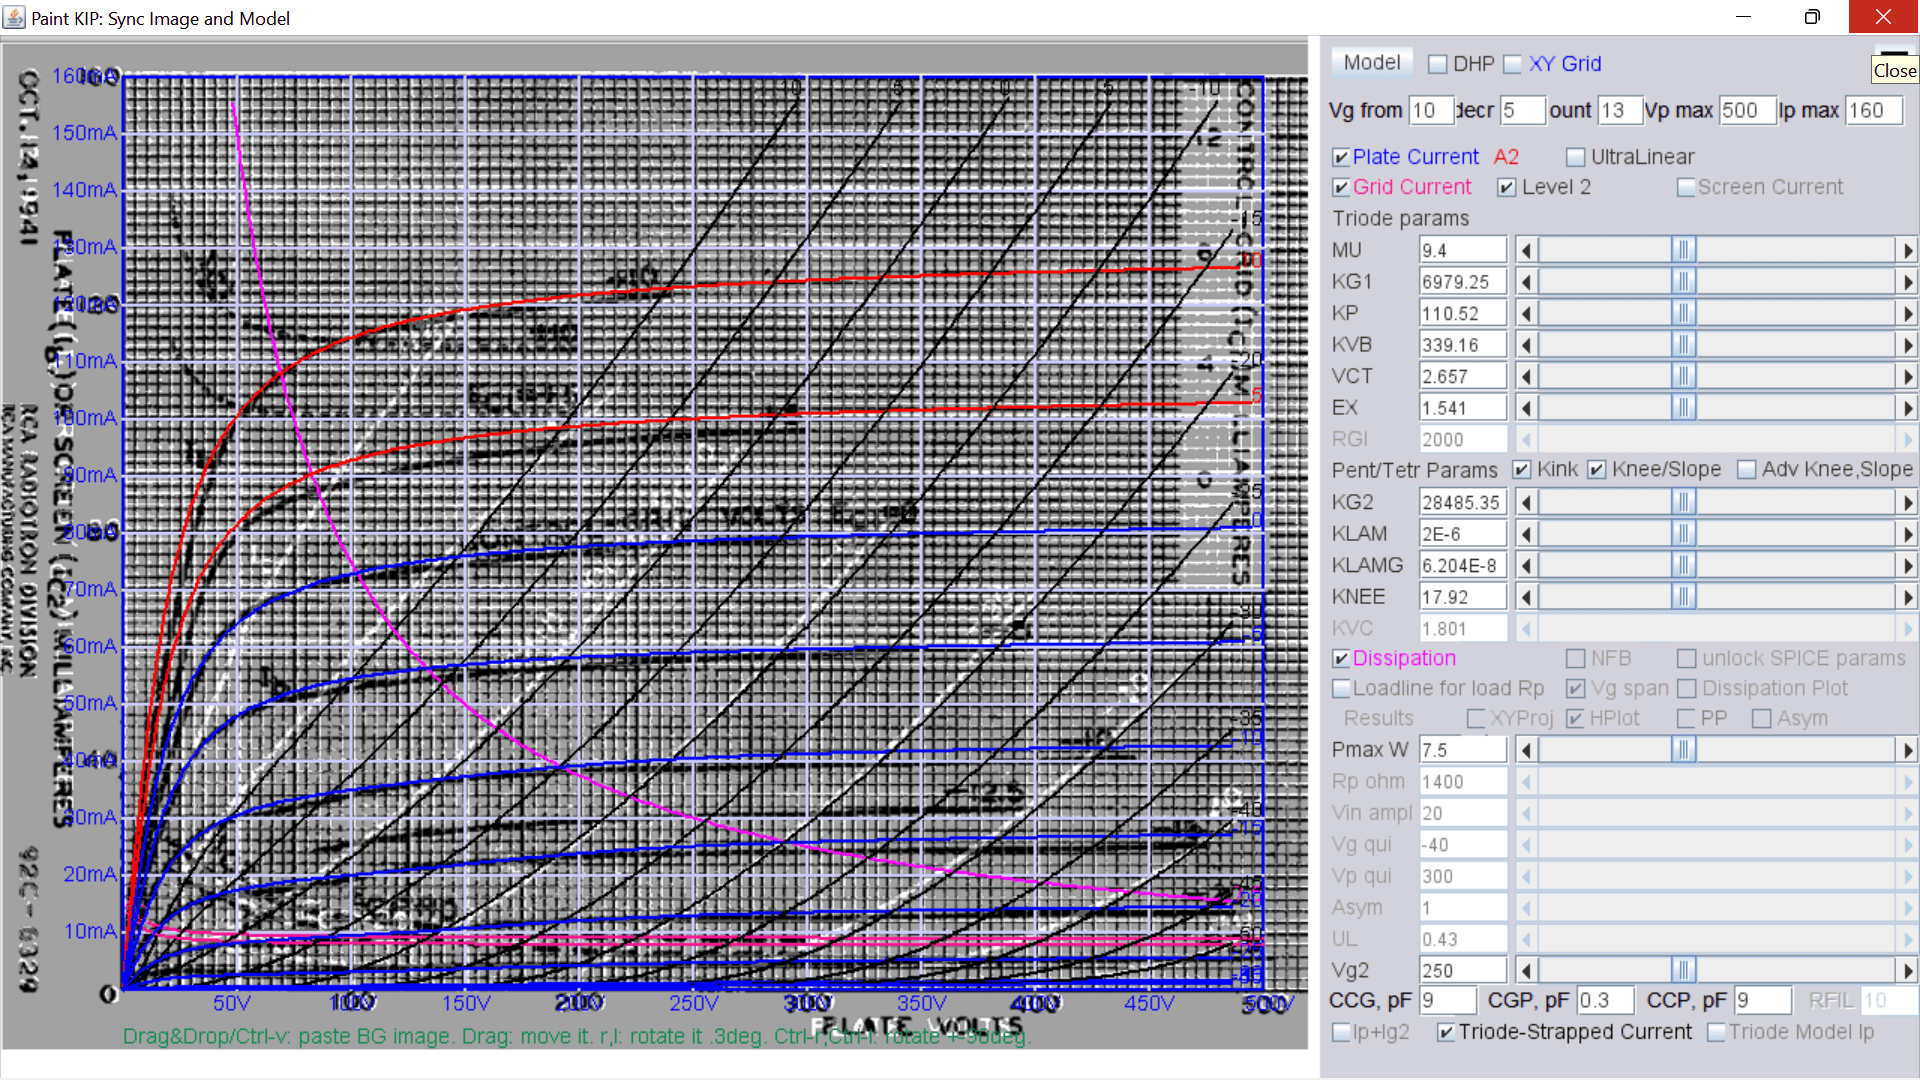Enable the DHP checkbox
The image size is (1920, 1080).
tap(1438, 64)
